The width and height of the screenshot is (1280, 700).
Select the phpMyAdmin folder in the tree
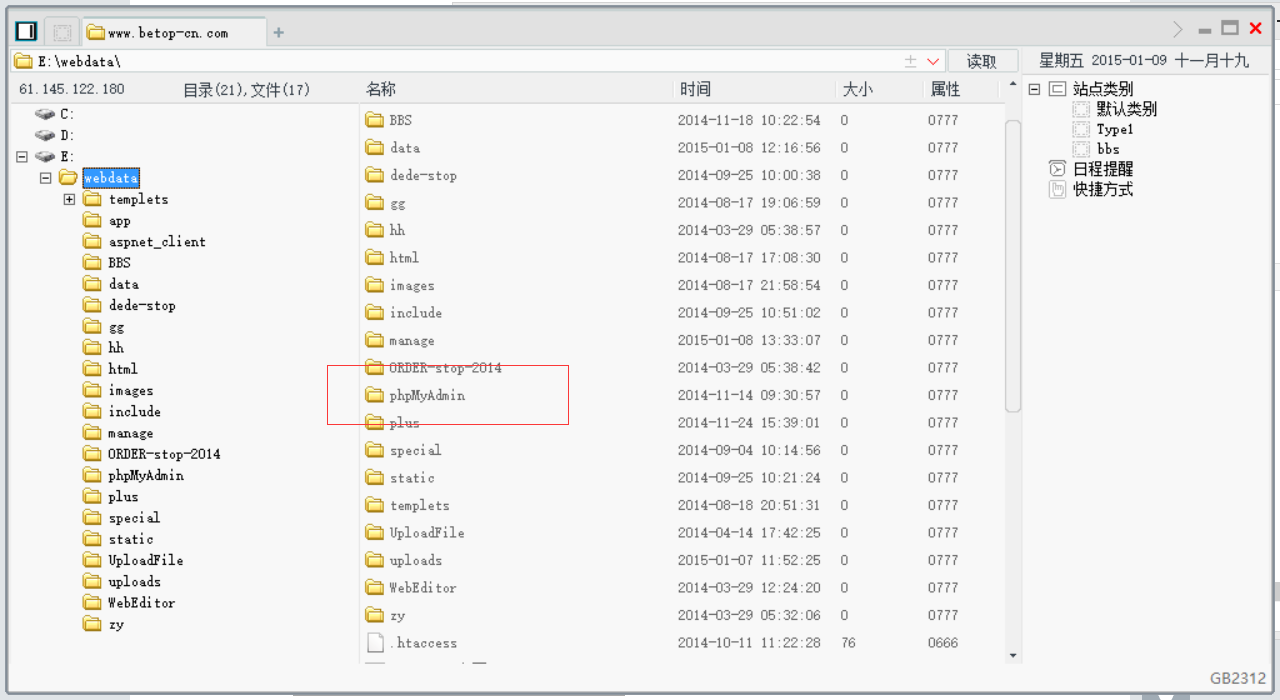click(x=146, y=476)
